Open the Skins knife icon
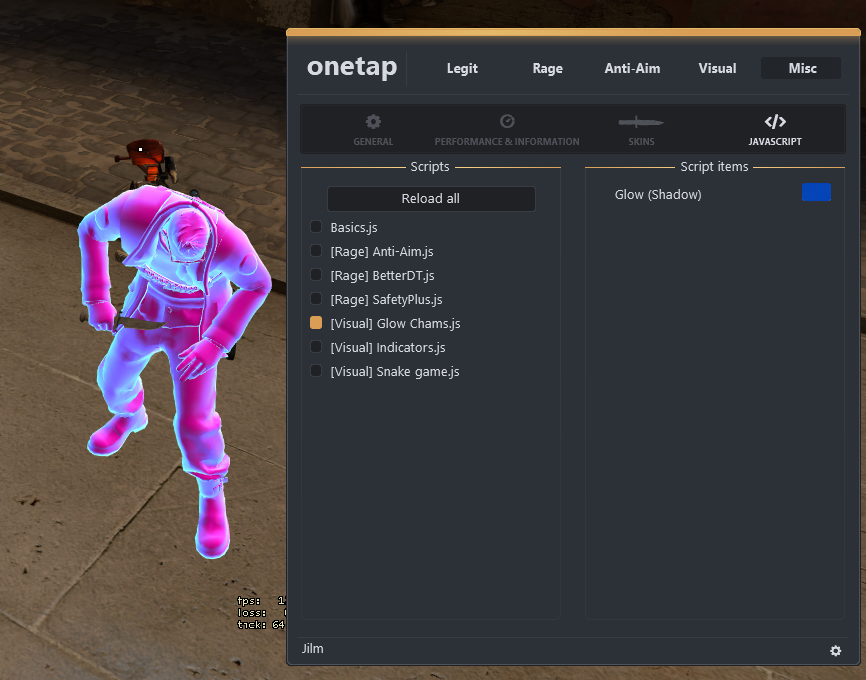This screenshot has height=680, width=866. click(x=641, y=122)
